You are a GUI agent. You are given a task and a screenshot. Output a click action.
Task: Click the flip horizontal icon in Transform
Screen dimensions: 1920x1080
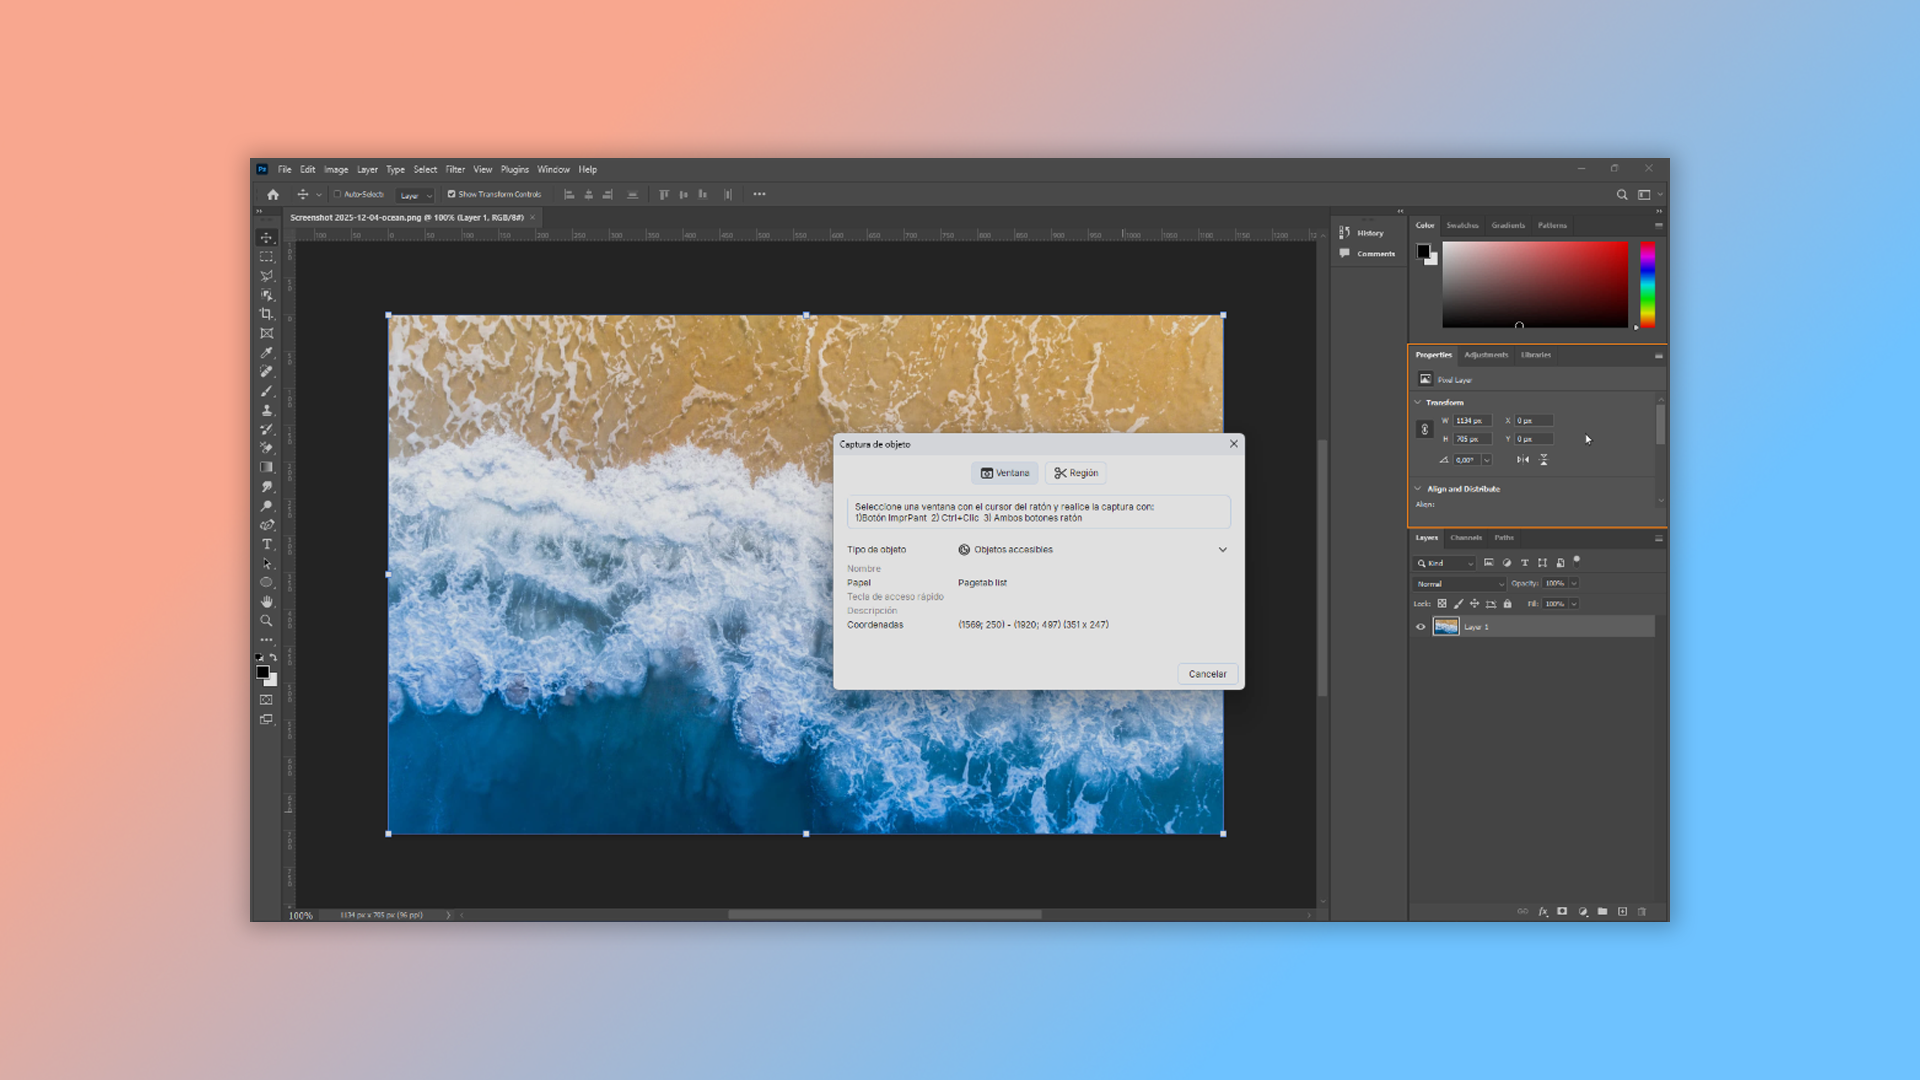[x=1522, y=460]
